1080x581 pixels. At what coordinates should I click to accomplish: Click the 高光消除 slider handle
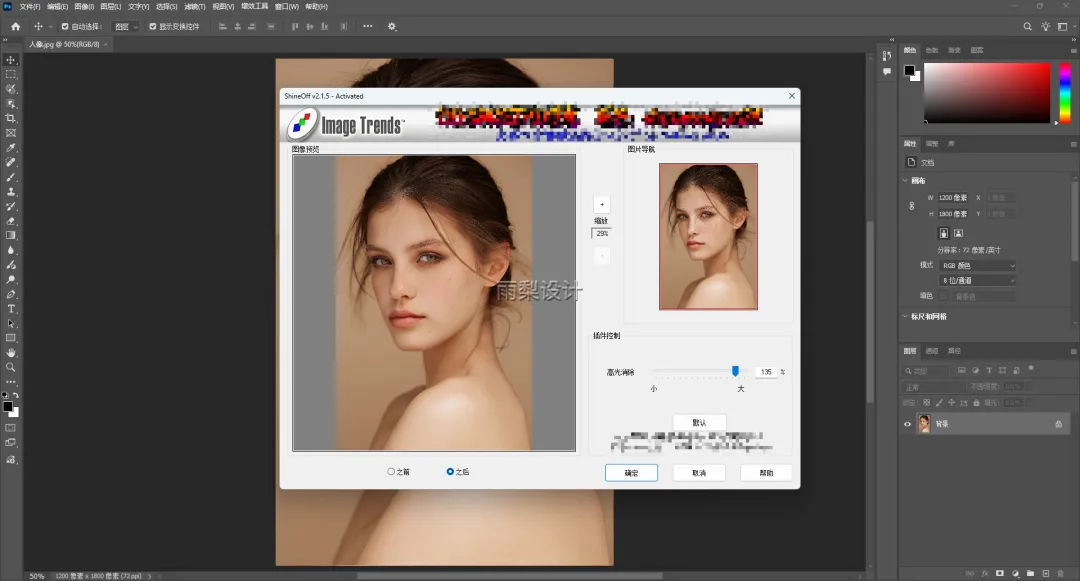735,371
